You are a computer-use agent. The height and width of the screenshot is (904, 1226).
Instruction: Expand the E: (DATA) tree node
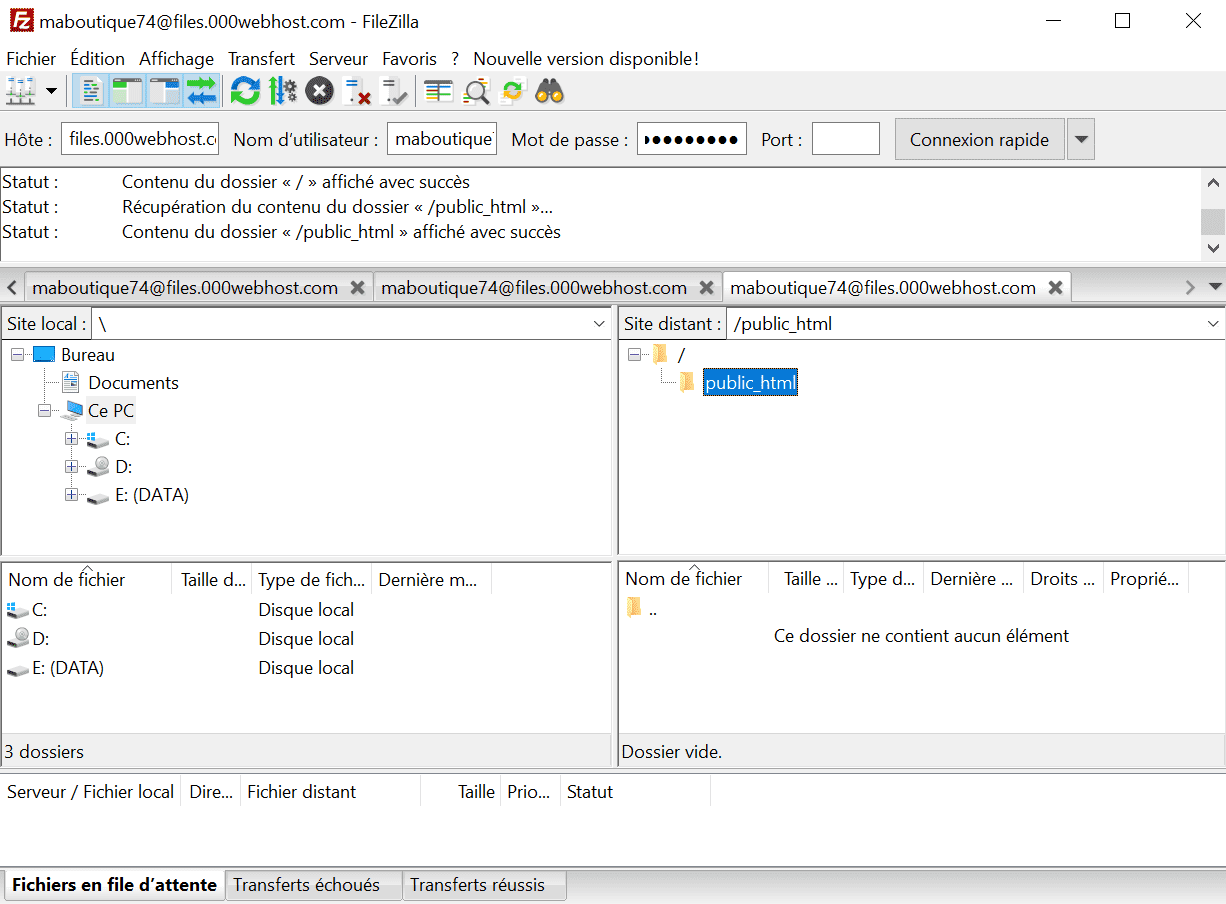click(71, 495)
